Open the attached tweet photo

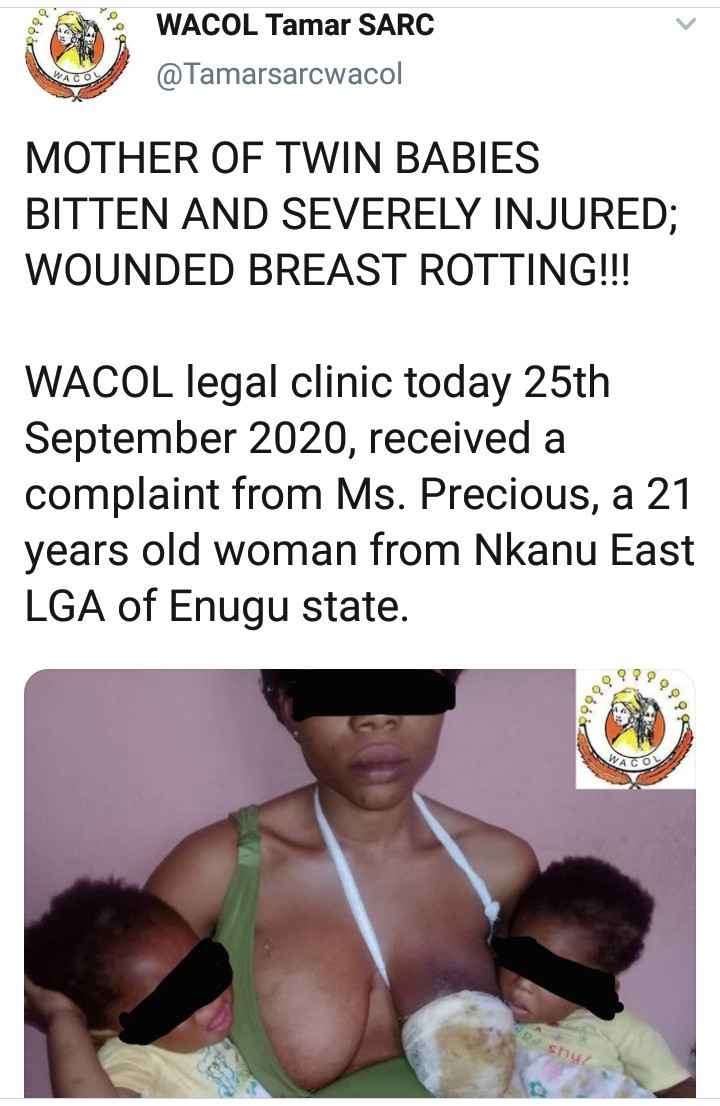[x=360, y=883]
